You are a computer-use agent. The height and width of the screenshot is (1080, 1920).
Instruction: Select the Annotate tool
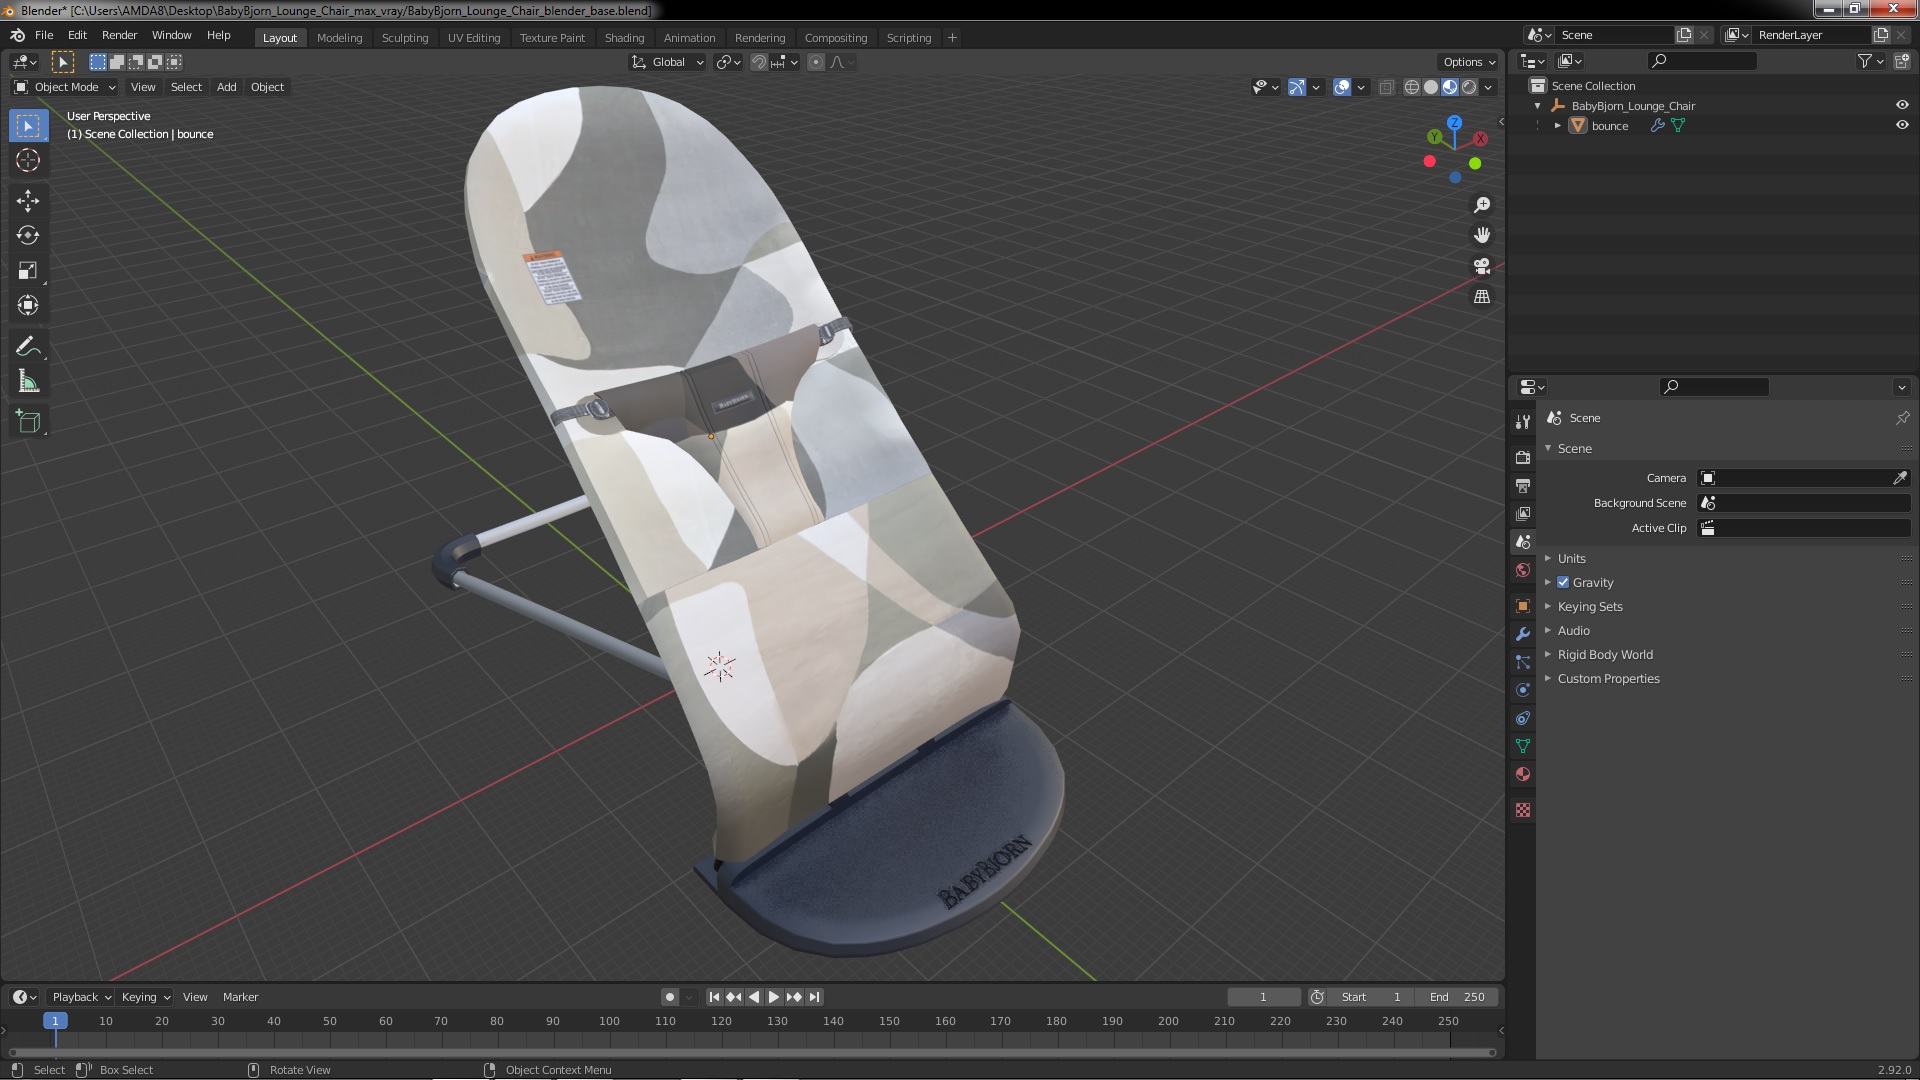(28, 347)
